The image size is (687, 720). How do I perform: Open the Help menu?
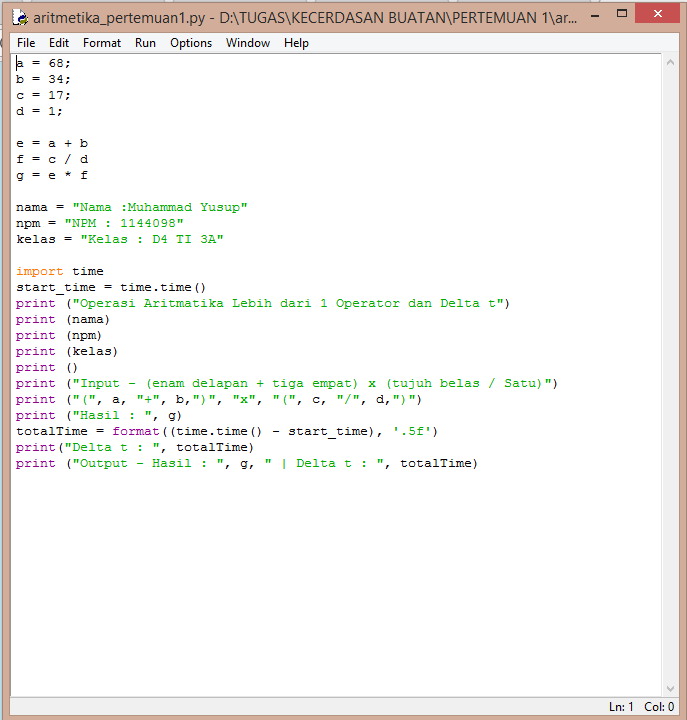[296, 43]
